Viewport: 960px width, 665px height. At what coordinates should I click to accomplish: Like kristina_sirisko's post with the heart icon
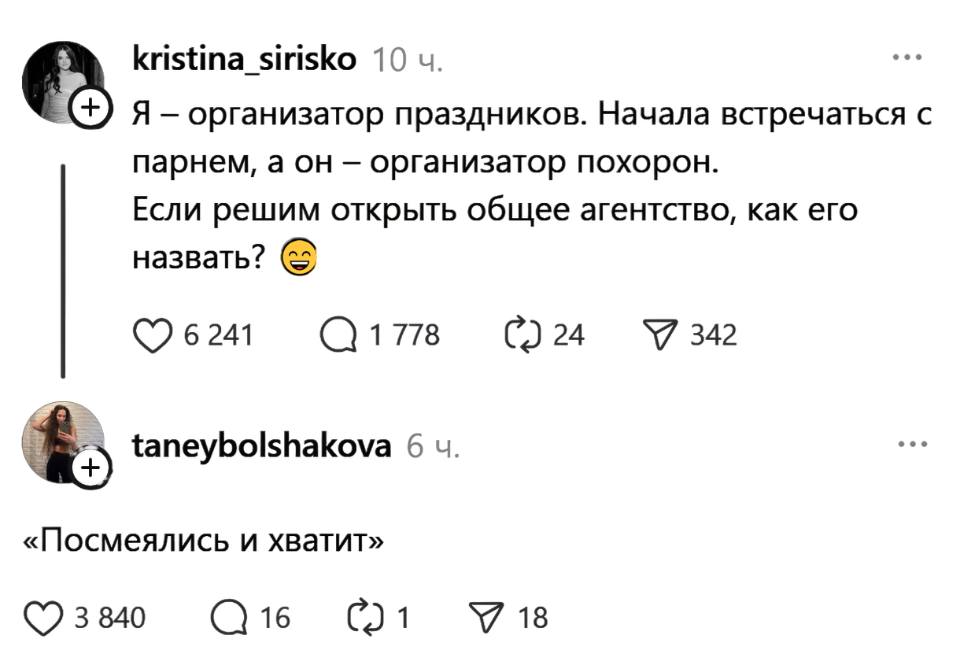coord(154,334)
